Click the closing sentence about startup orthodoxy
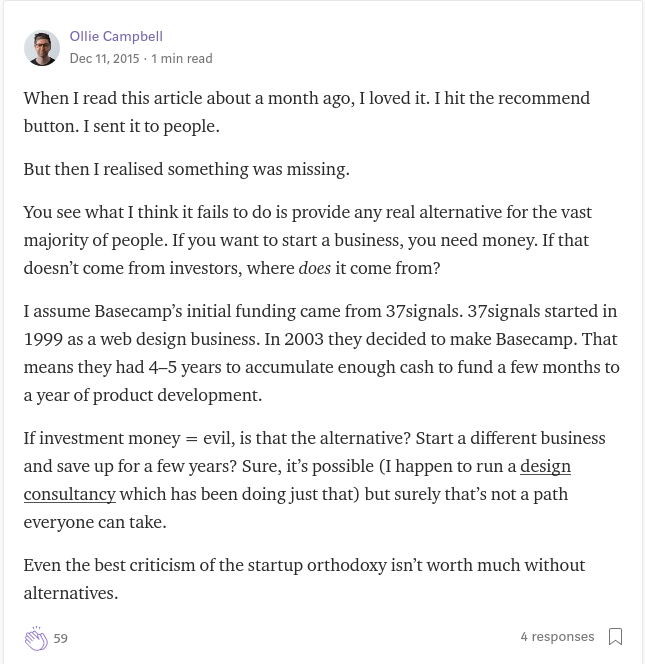 click(304, 579)
